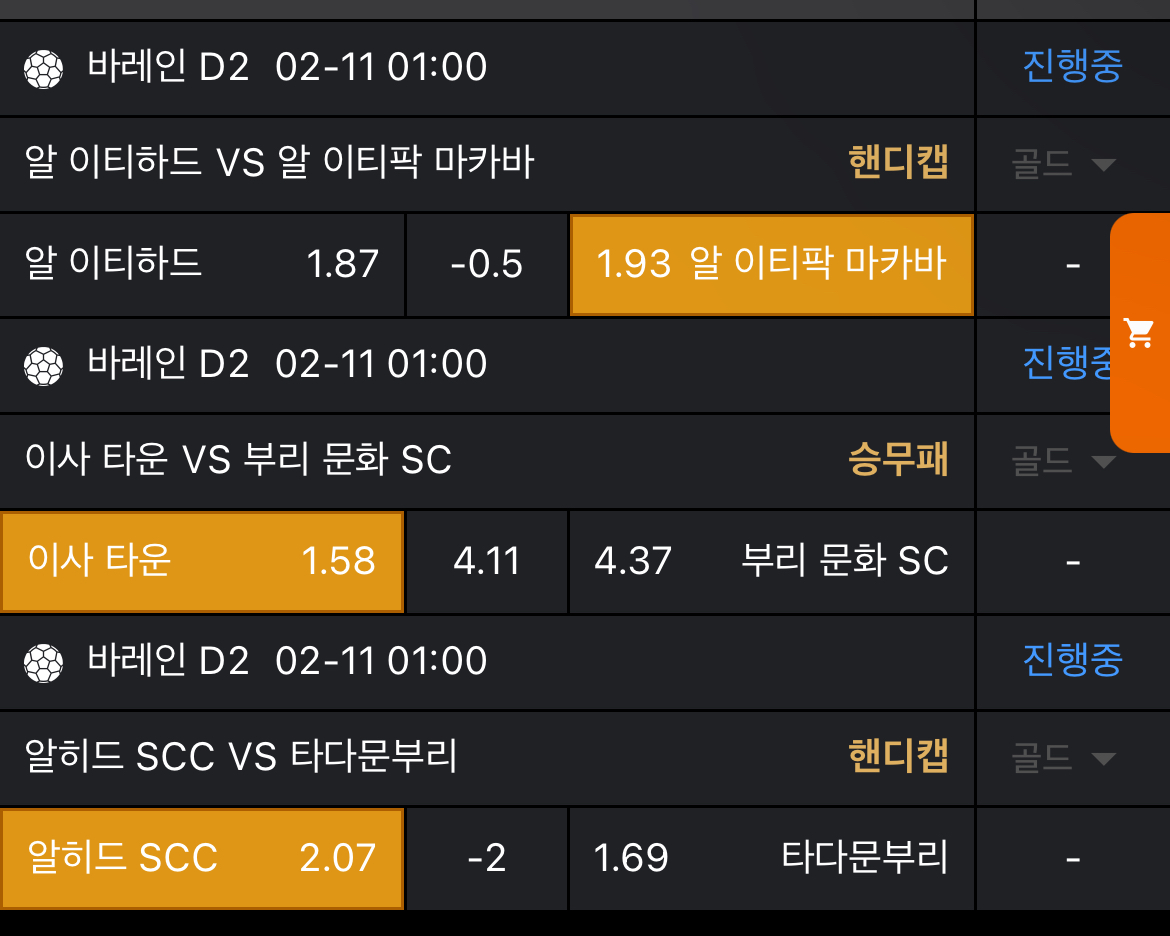Click soccer ball icon for 알히드 SCC match
The image size is (1170, 936).
click(43, 662)
